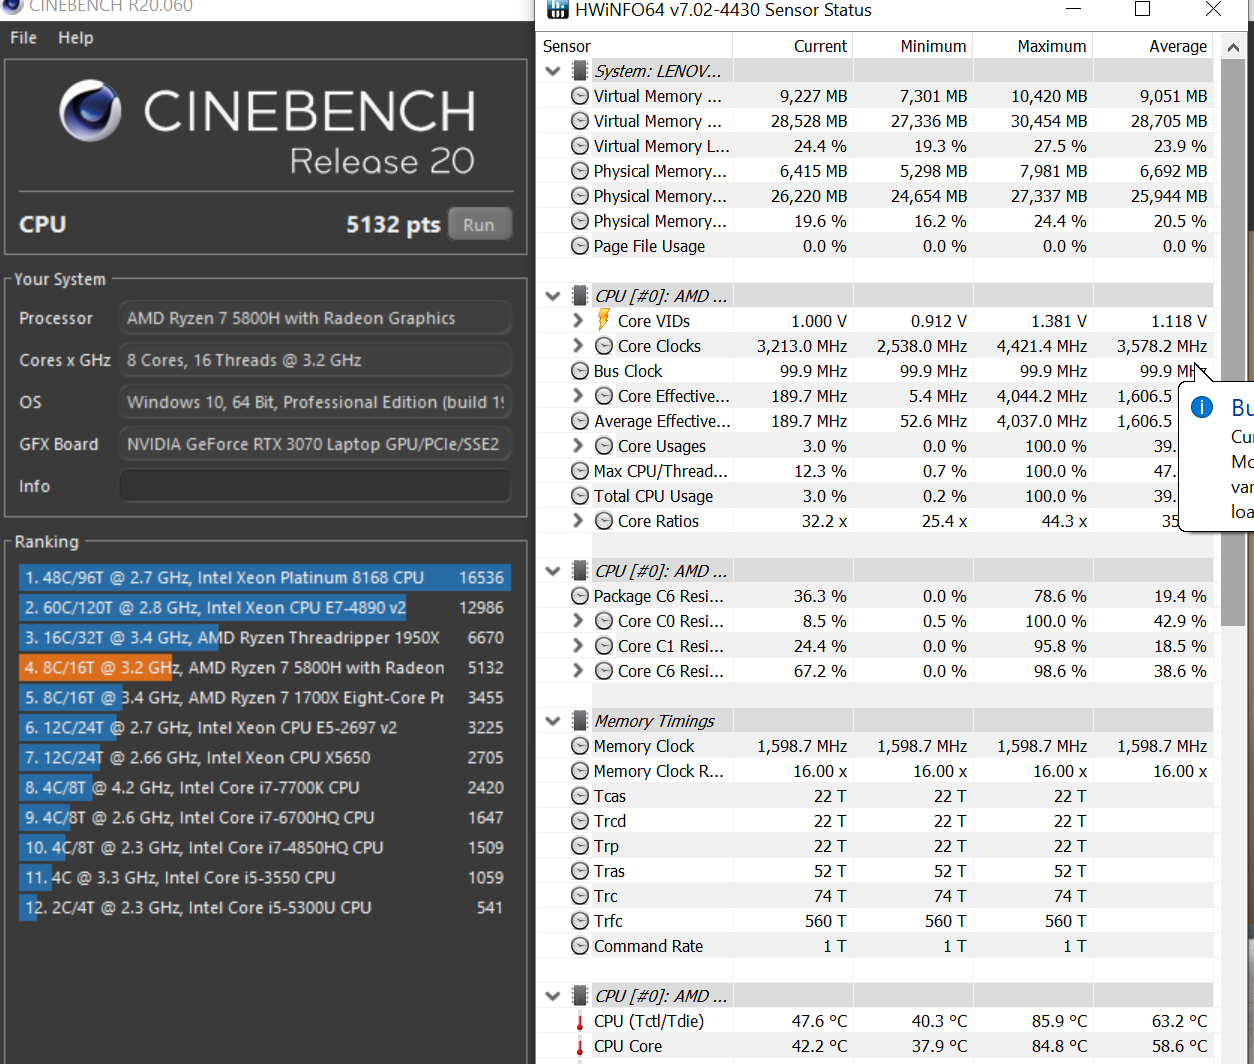Click the CPU Core thermometer icon

pyautogui.click(x=580, y=1046)
